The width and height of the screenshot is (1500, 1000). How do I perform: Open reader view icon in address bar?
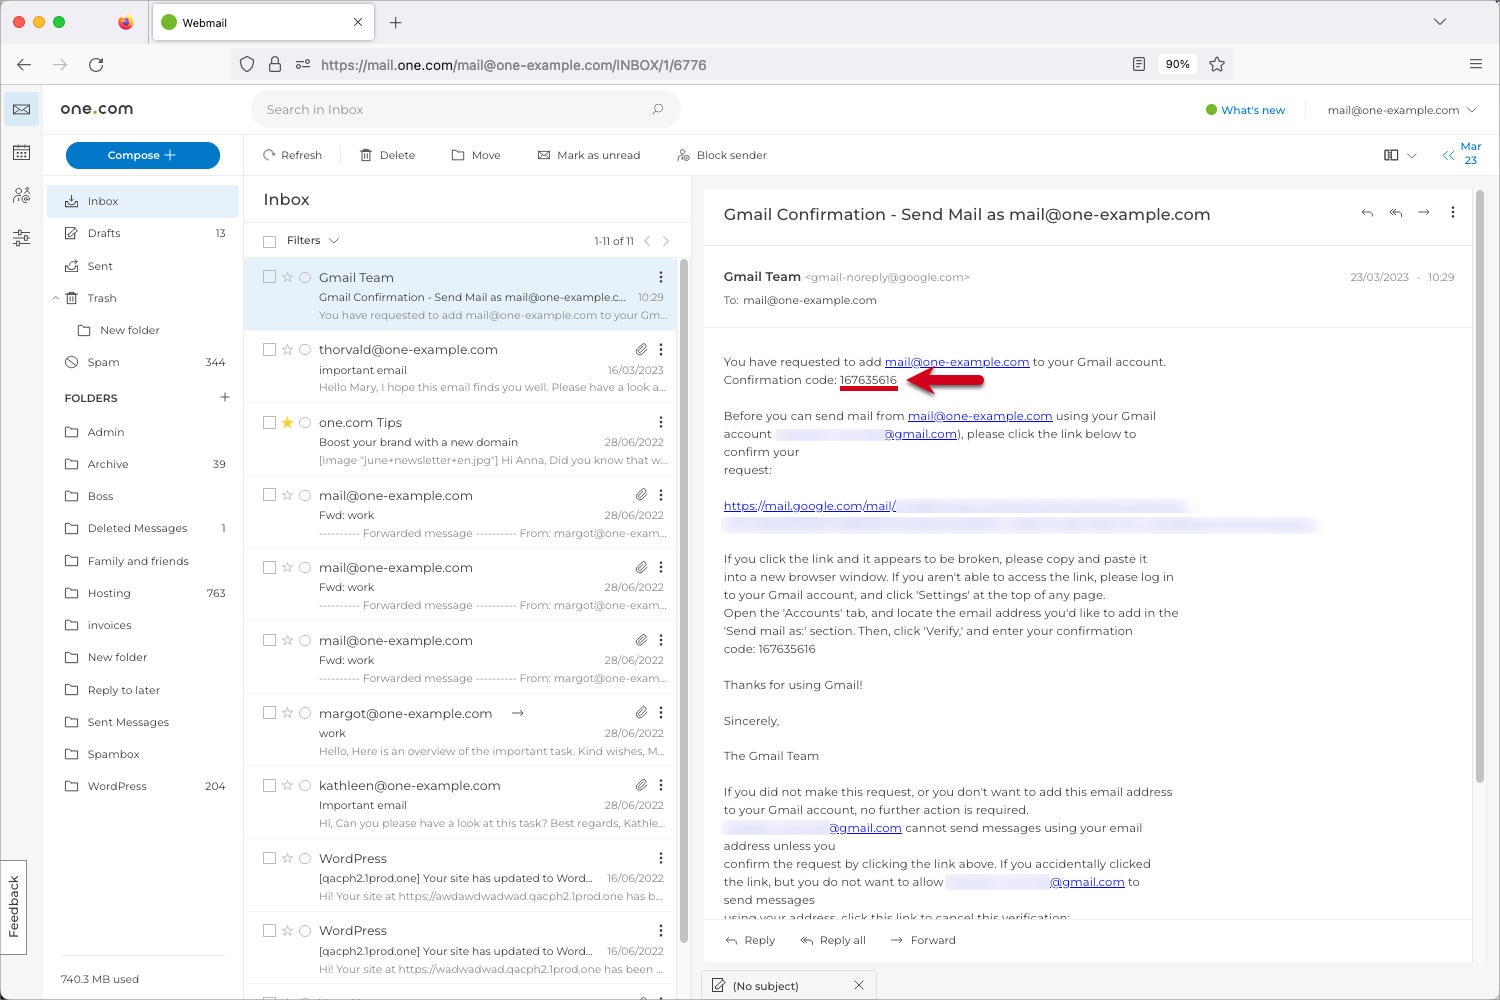click(x=1139, y=64)
